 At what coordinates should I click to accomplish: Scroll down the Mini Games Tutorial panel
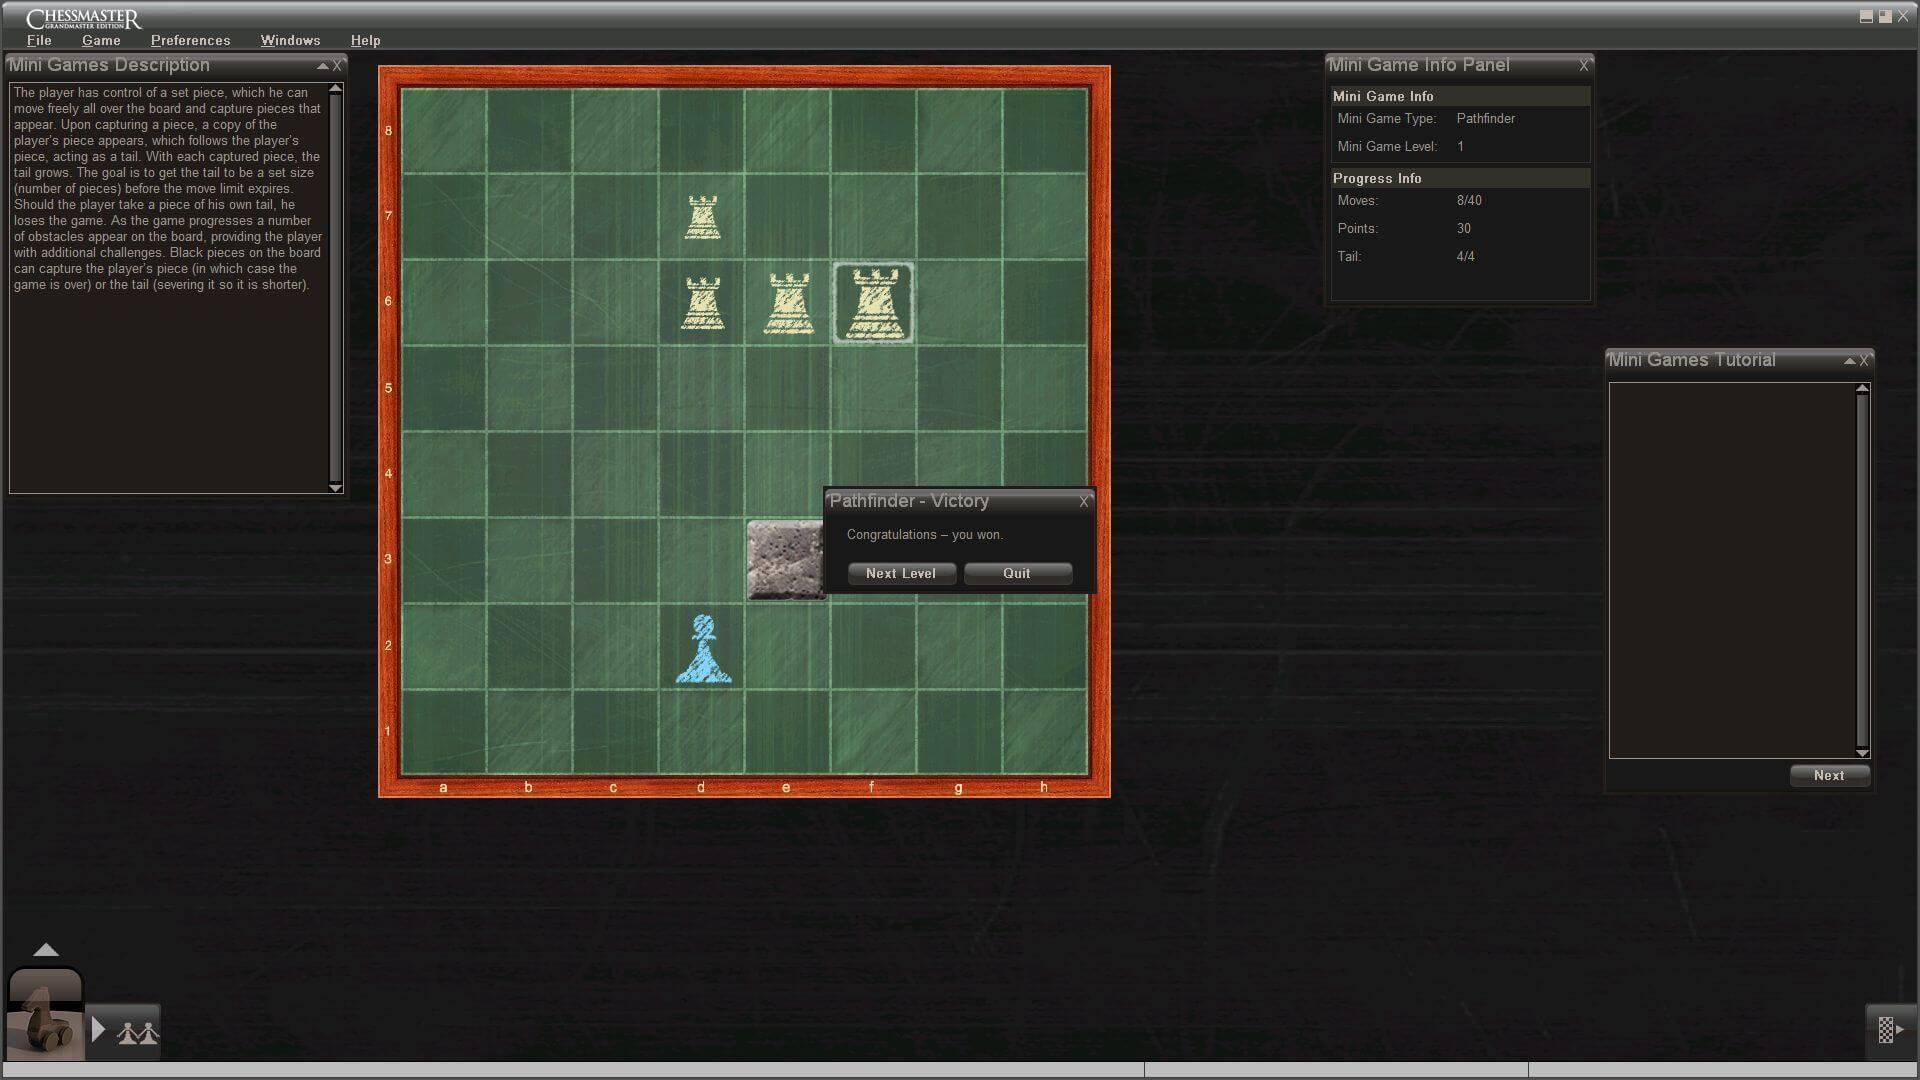(x=1865, y=750)
